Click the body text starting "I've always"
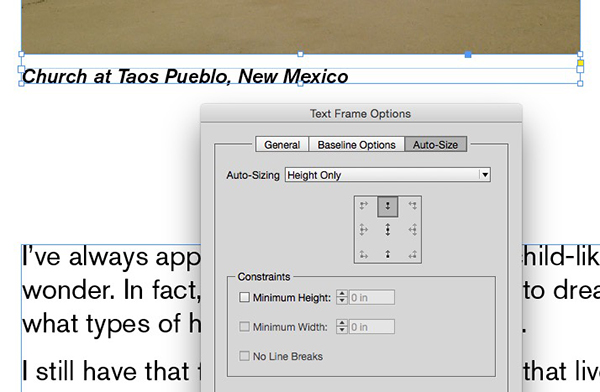This screenshot has width=600, height=392. point(111,256)
